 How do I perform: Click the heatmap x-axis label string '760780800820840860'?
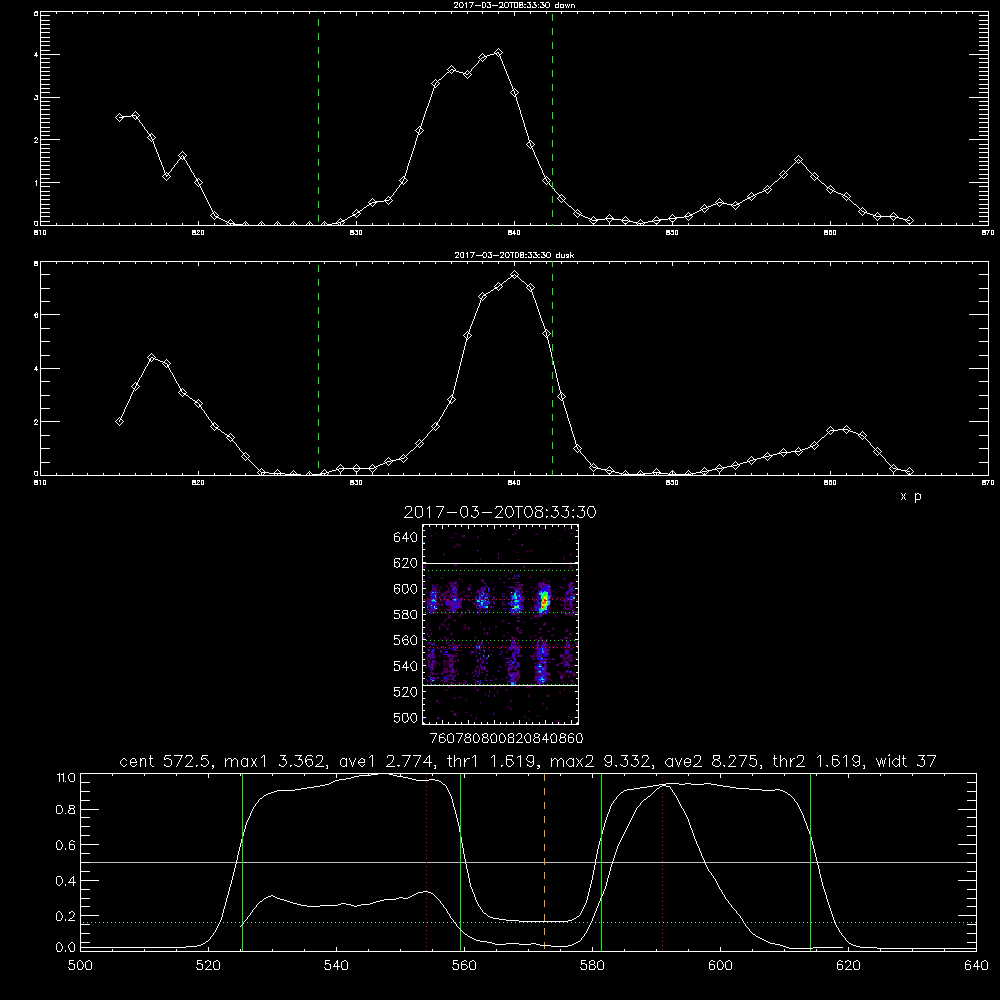click(x=506, y=738)
